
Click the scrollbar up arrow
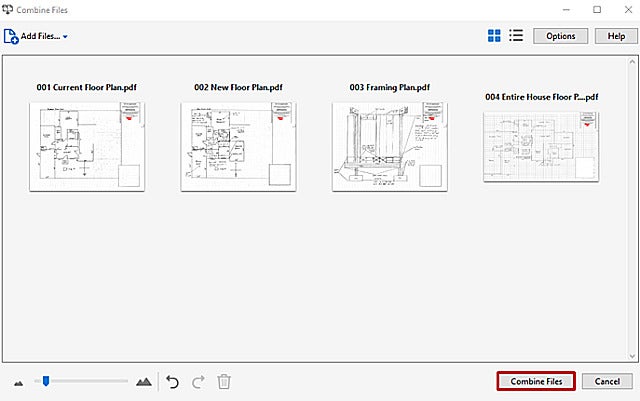pyautogui.click(x=632, y=62)
